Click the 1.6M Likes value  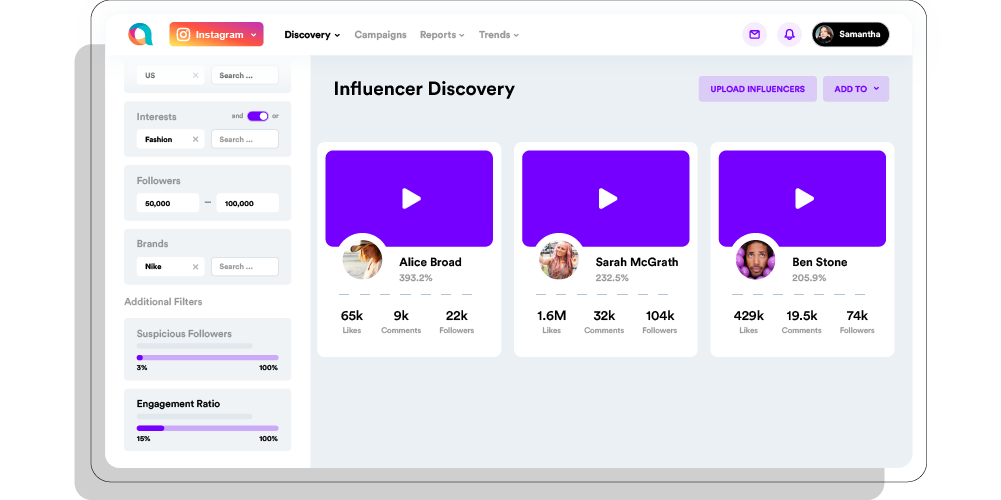(552, 315)
